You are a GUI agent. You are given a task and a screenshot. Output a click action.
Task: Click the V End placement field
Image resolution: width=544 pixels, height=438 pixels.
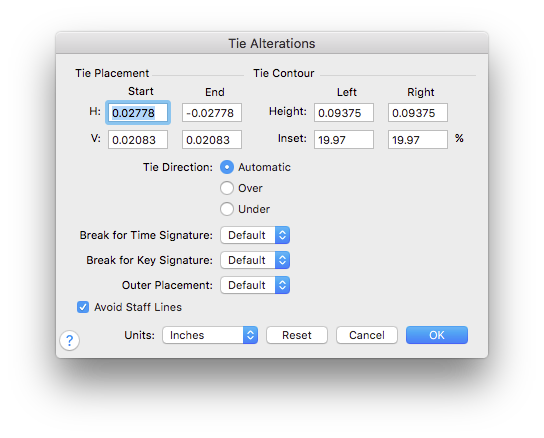[212, 140]
